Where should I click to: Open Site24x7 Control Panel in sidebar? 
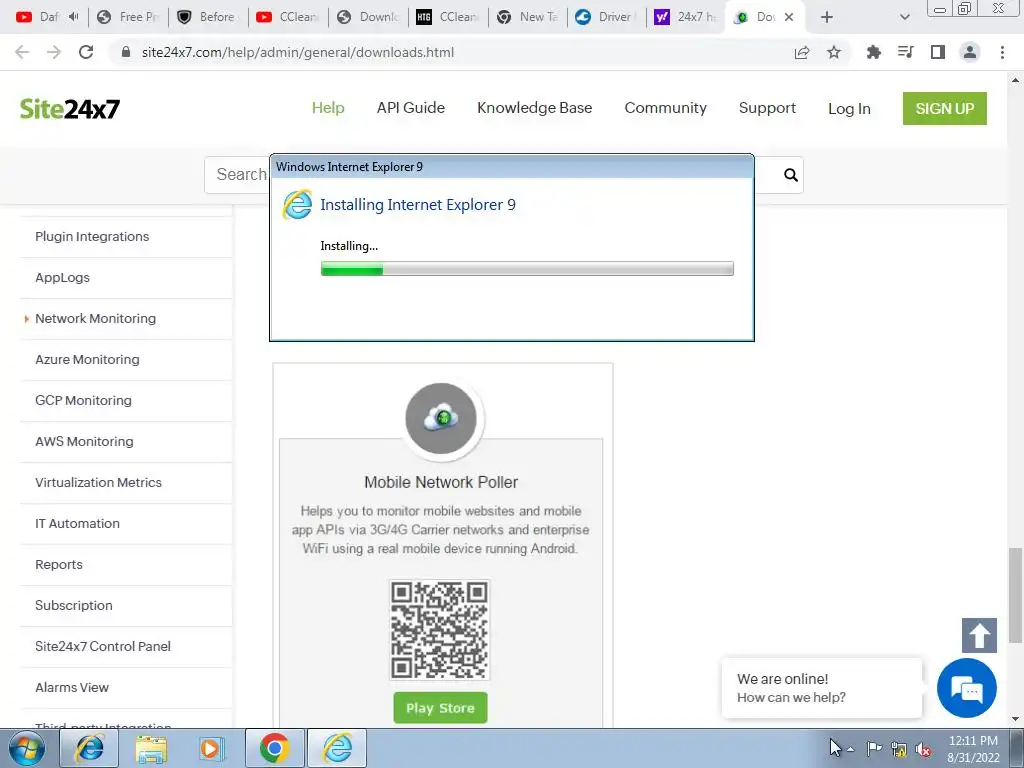pyautogui.click(x=103, y=647)
